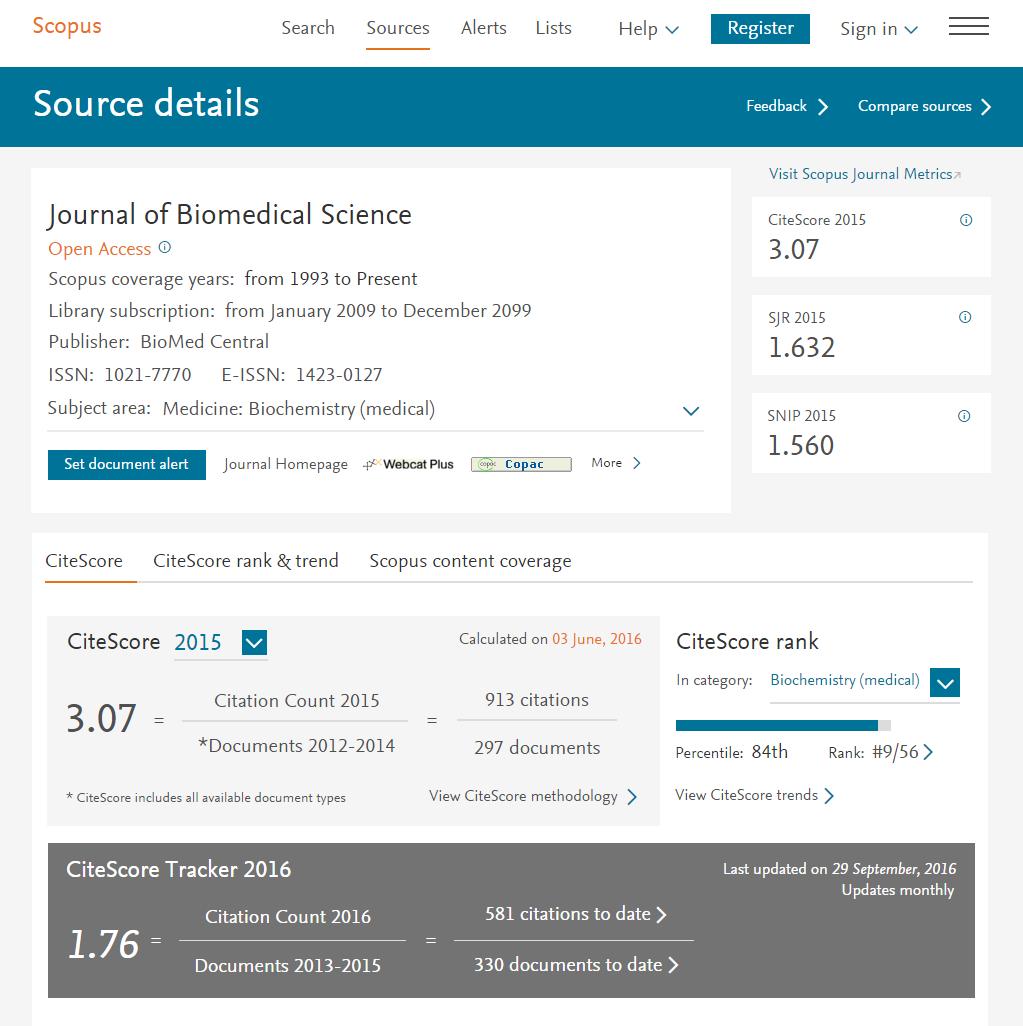Open the category dropdown for CiteScore rank
Viewport: 1023px width, 1026px height.
click(944, 682)
